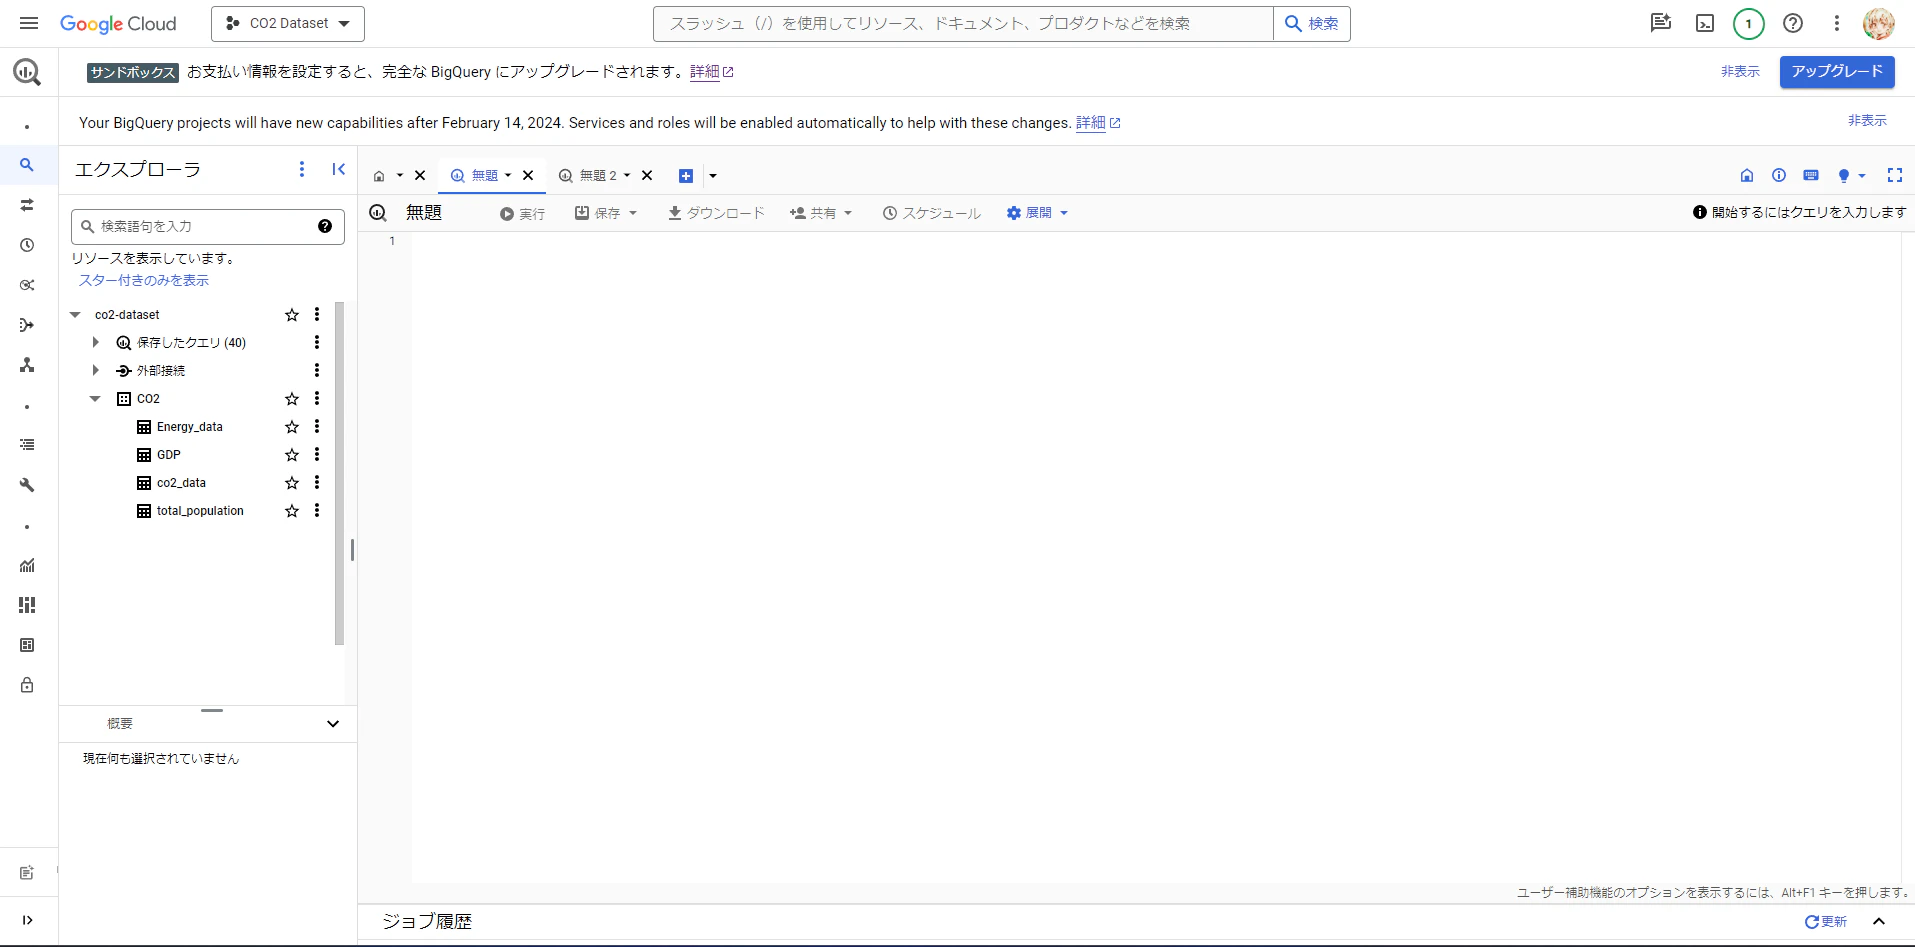Viewport: 1915px width, 947px height.
Task: Star the total_population table
Action: tap(292, 511)
